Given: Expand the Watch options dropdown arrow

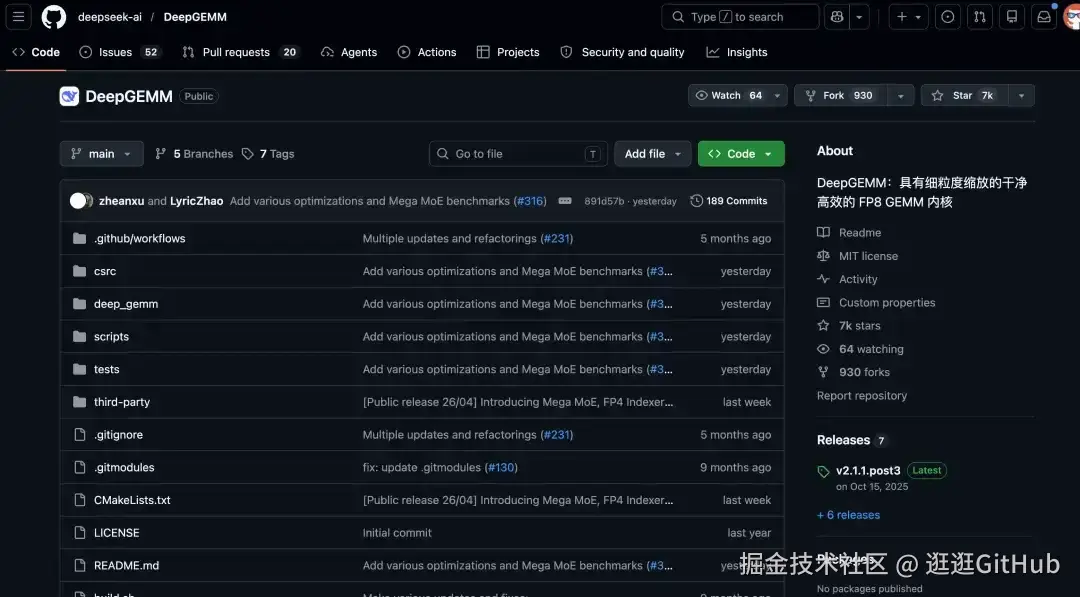Looking at the screenshot, I should click(777, 96).
